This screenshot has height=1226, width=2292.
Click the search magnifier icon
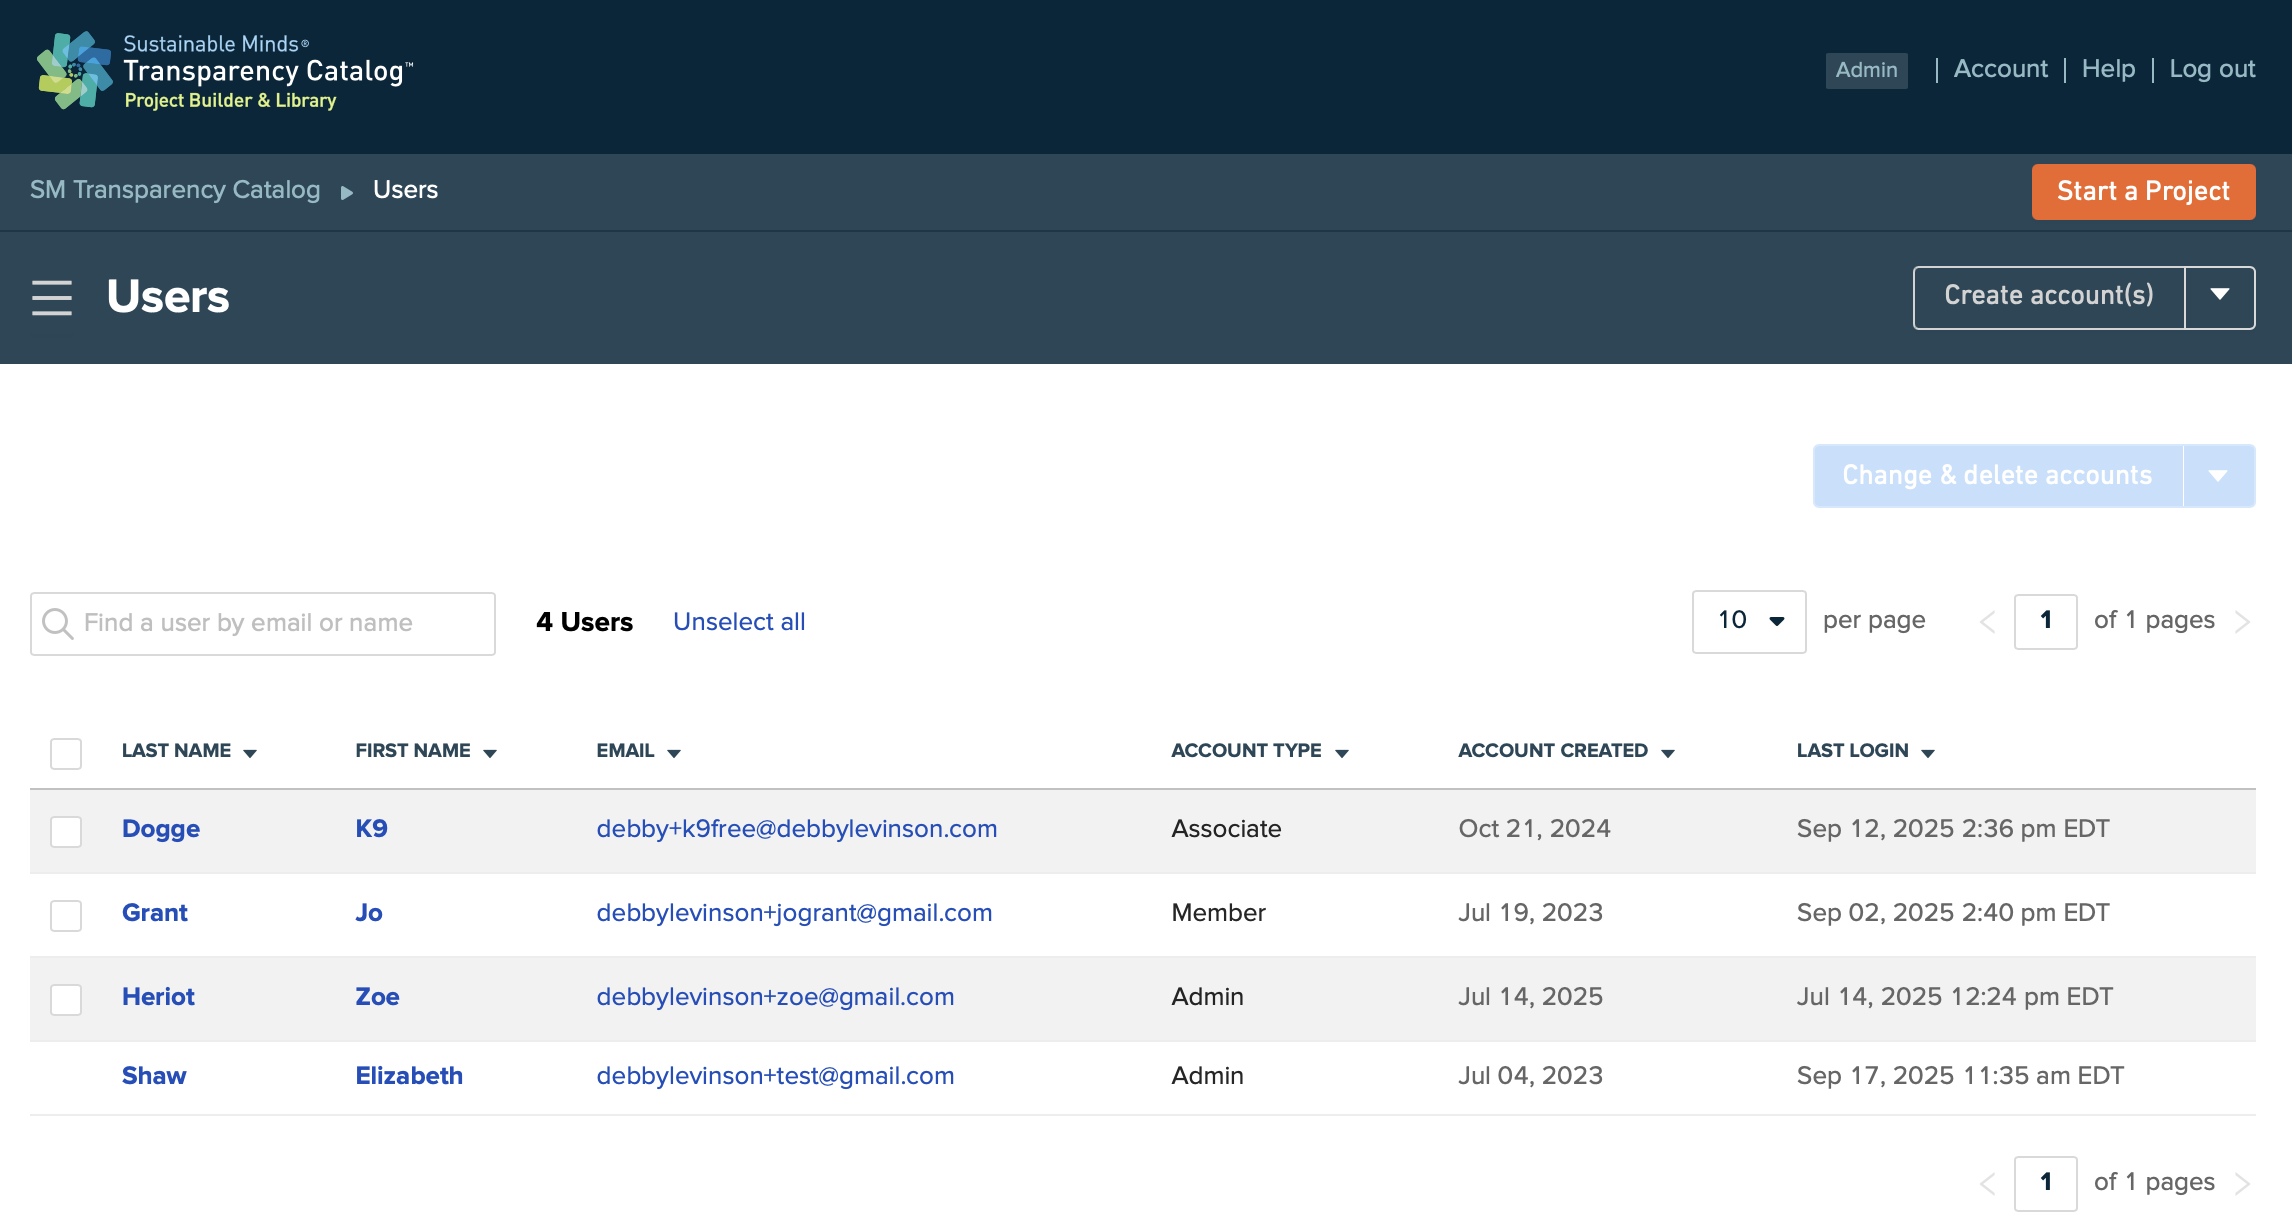point(58,623)
